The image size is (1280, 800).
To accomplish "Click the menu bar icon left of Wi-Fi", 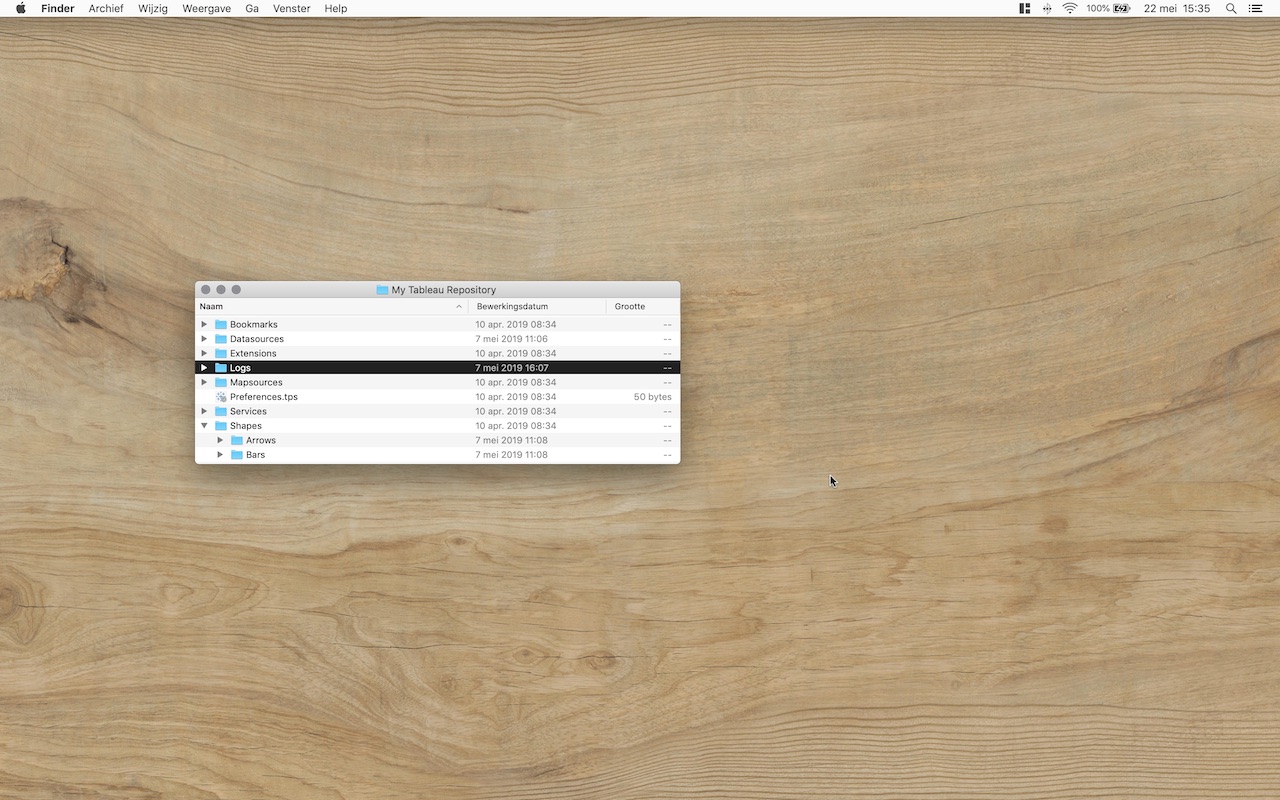I will pyautogui.click(x=1047, y=8).
